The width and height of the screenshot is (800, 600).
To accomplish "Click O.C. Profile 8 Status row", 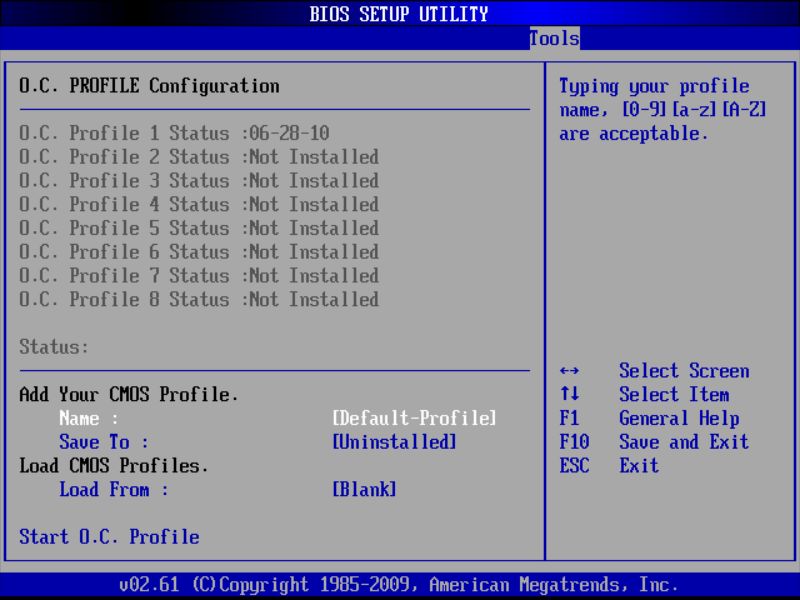I will coord(199,299).
